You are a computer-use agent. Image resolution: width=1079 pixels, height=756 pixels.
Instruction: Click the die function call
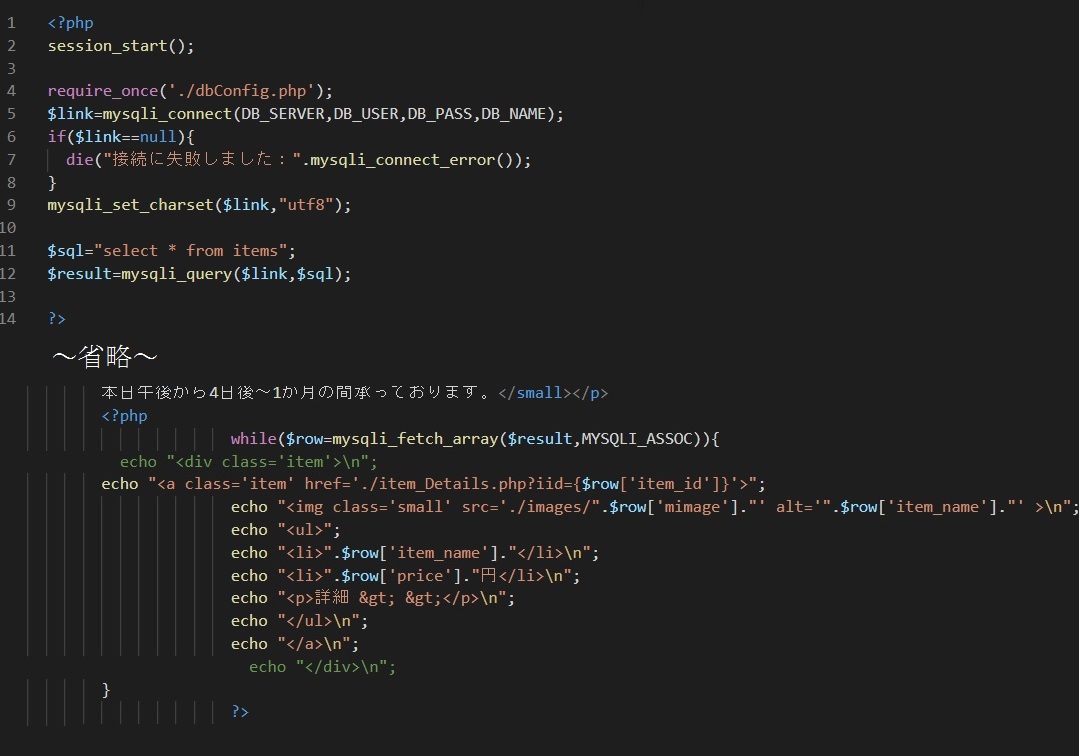[x=79, y=160]
